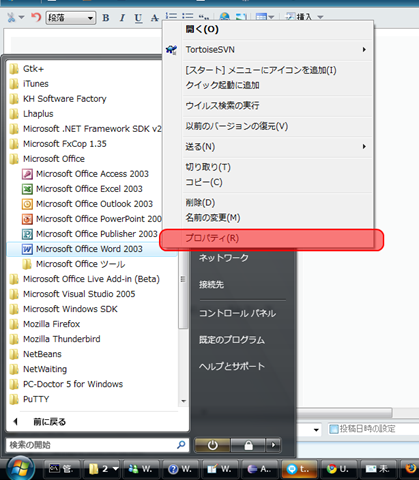Choose コピー(C) in context menu
Viewport: 419px width, 480px height.
coord(204,182)
